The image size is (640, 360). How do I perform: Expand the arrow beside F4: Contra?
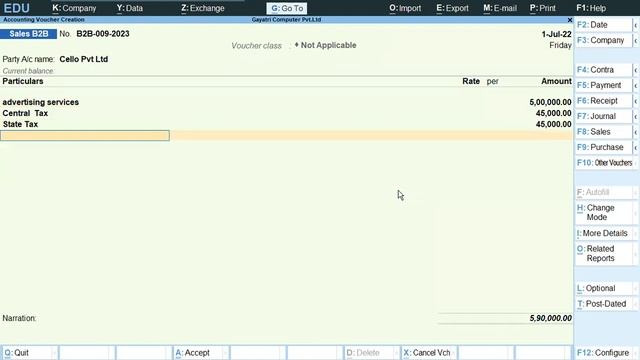point(636,70)
